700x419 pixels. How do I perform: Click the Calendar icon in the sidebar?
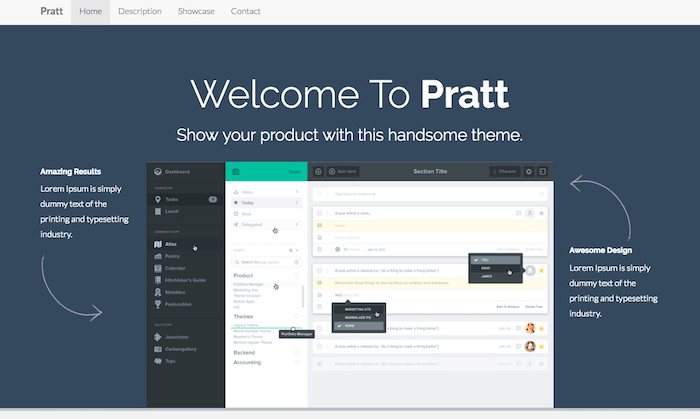157,268
